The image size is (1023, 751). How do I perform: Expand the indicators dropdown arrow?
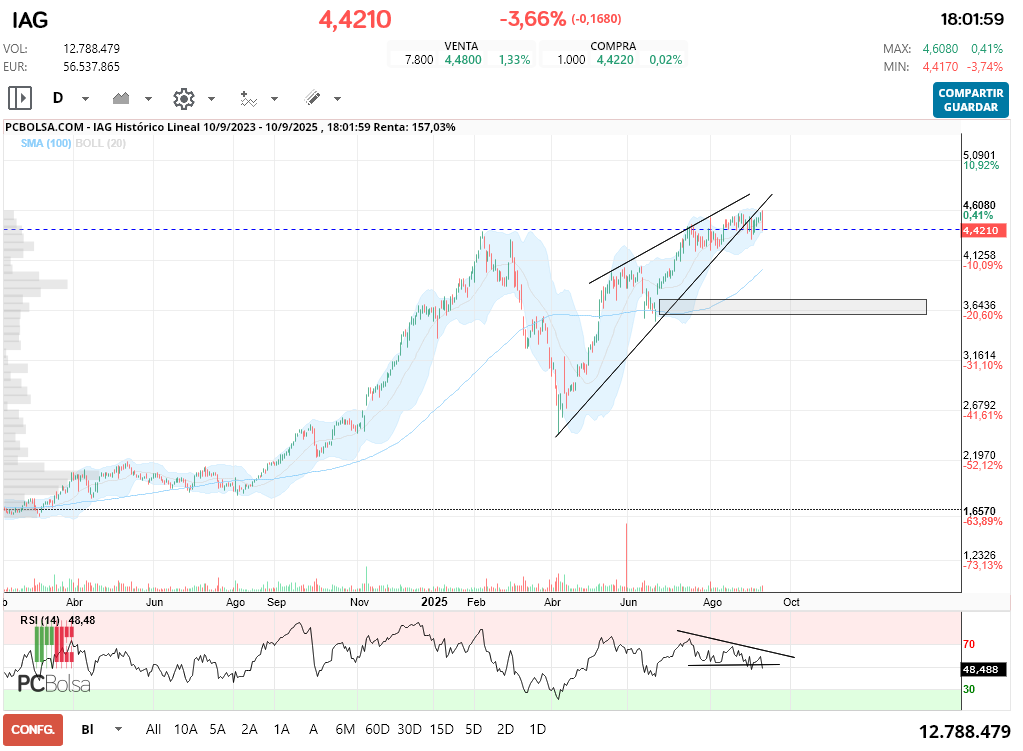pyautogui.click(x=275, y=99)
